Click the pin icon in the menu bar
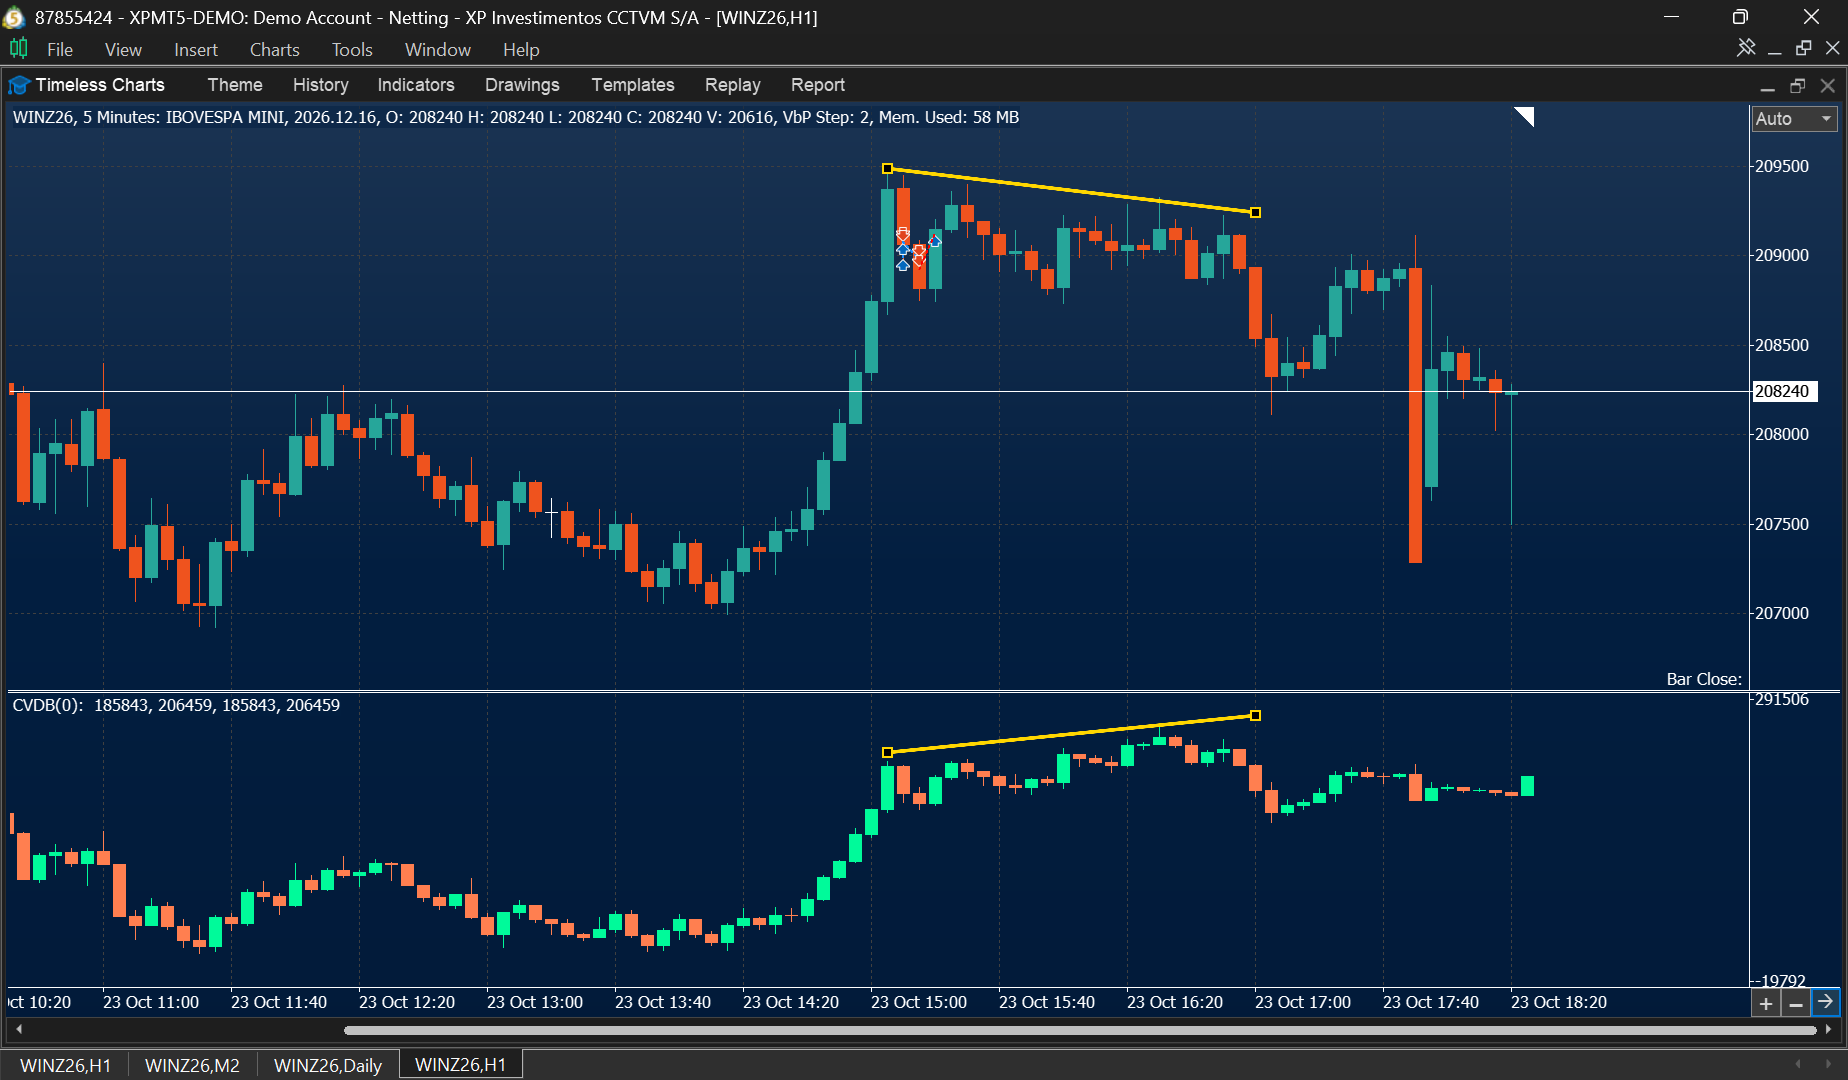 click(1746, 48)
